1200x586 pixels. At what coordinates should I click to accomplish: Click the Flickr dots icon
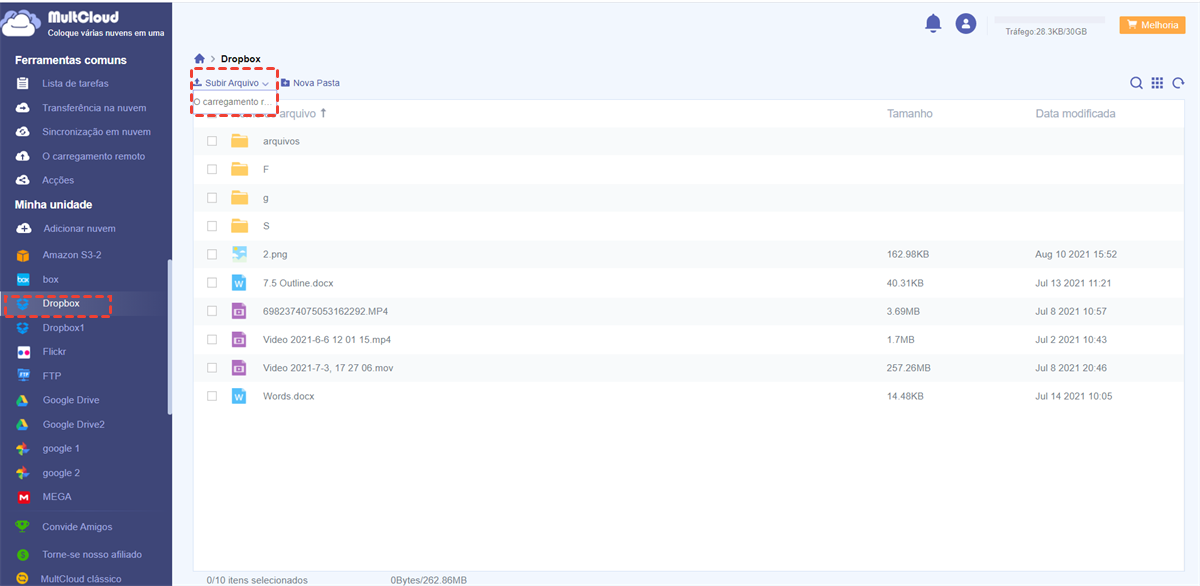point(23,352)
